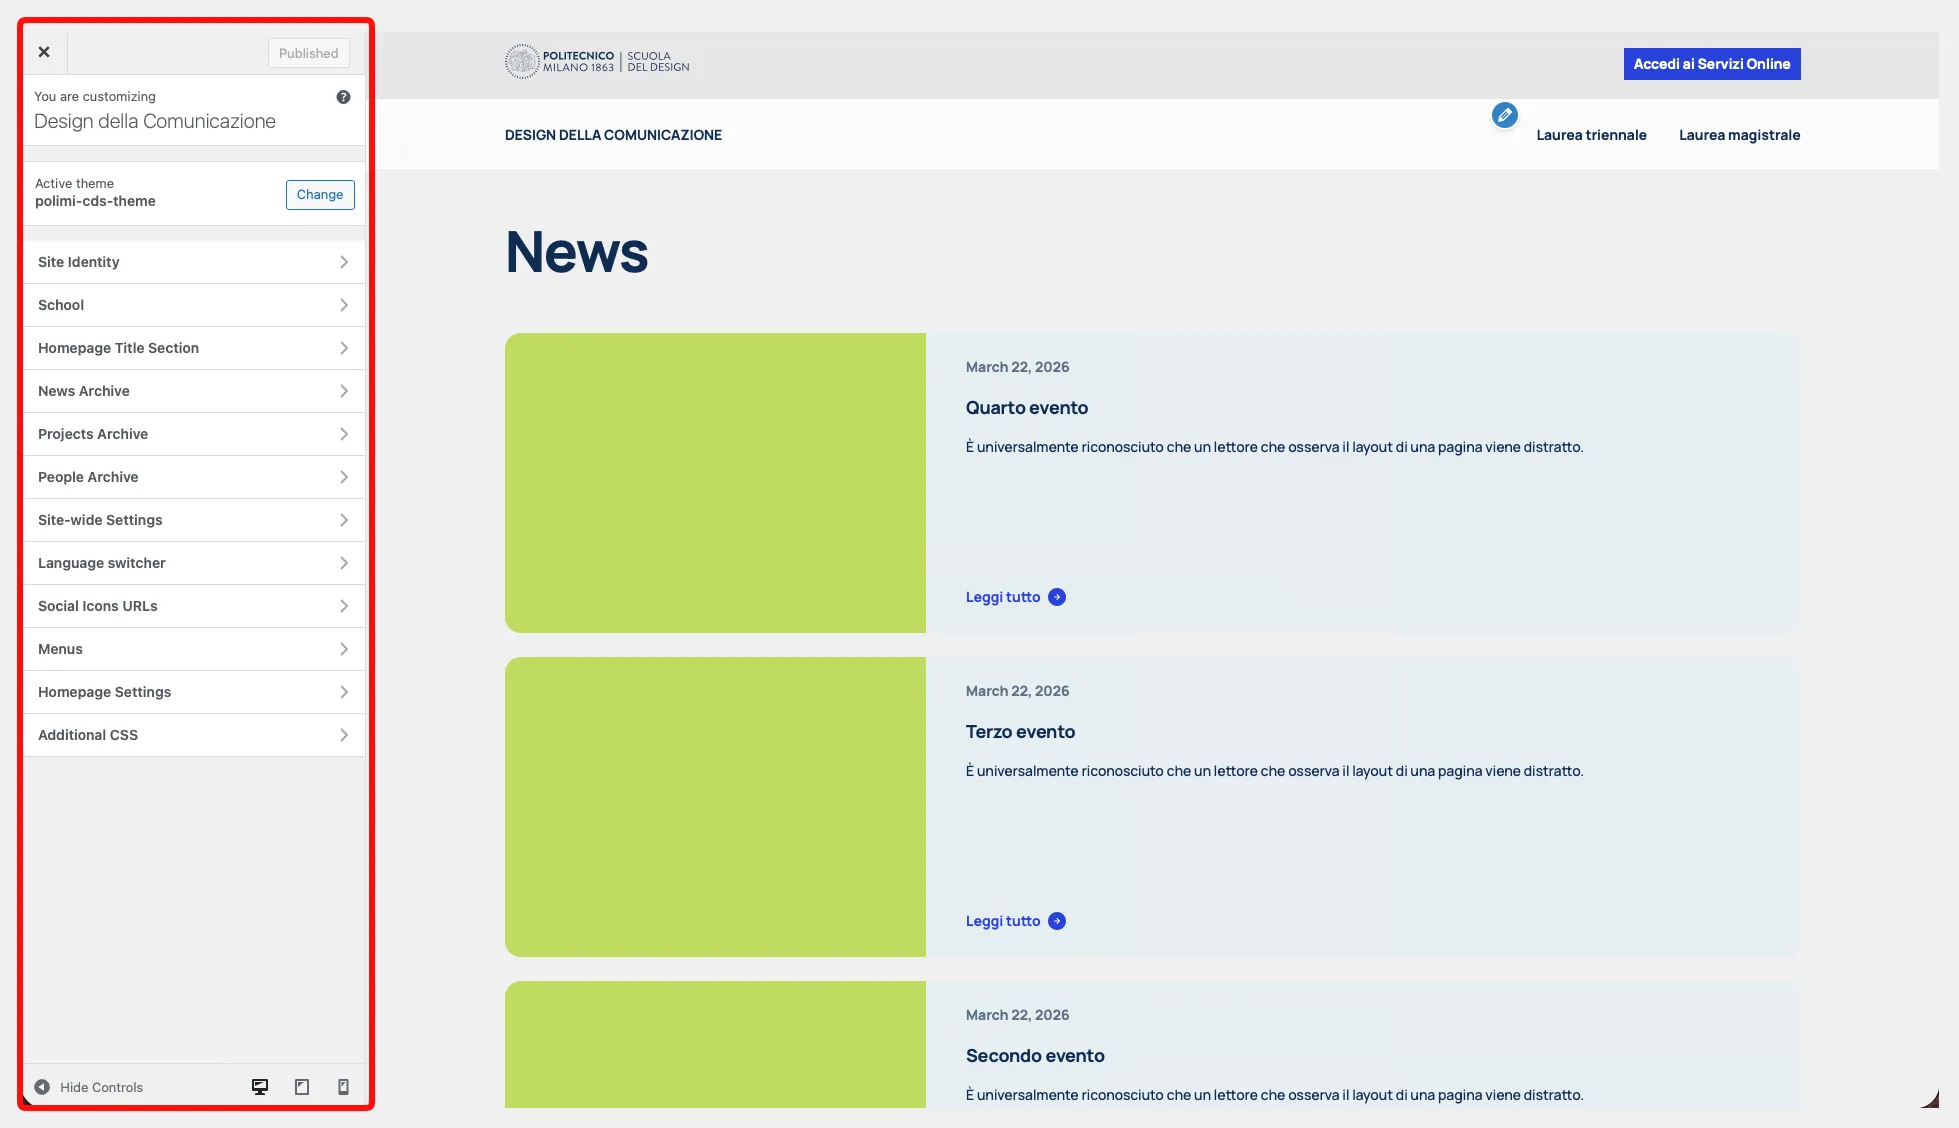Click March 22, 2026 date of Terzo evento
The height and width of the screenshot is (1128, 1959).
[x=1017, y=691]
